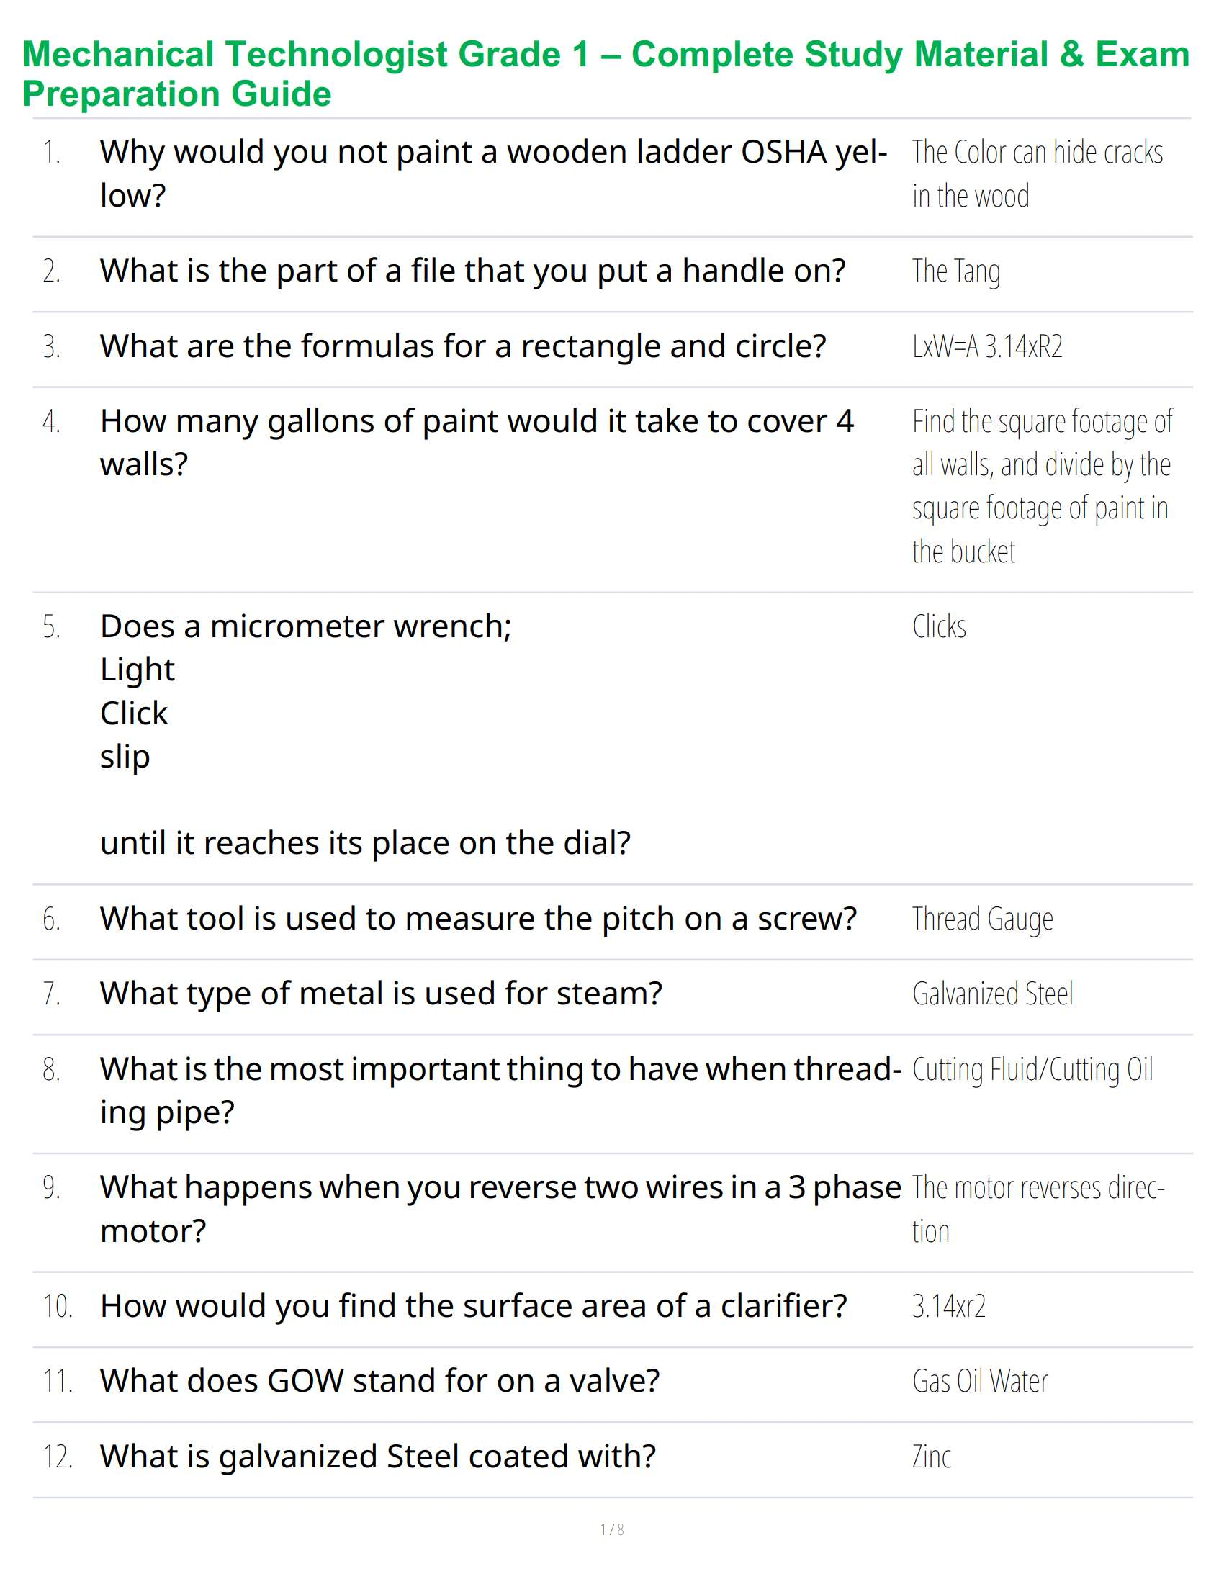Select the "Clicks" answer text
Image resolution: width=1224 pixels, height=1584 pixels.
tap(939, 627)
